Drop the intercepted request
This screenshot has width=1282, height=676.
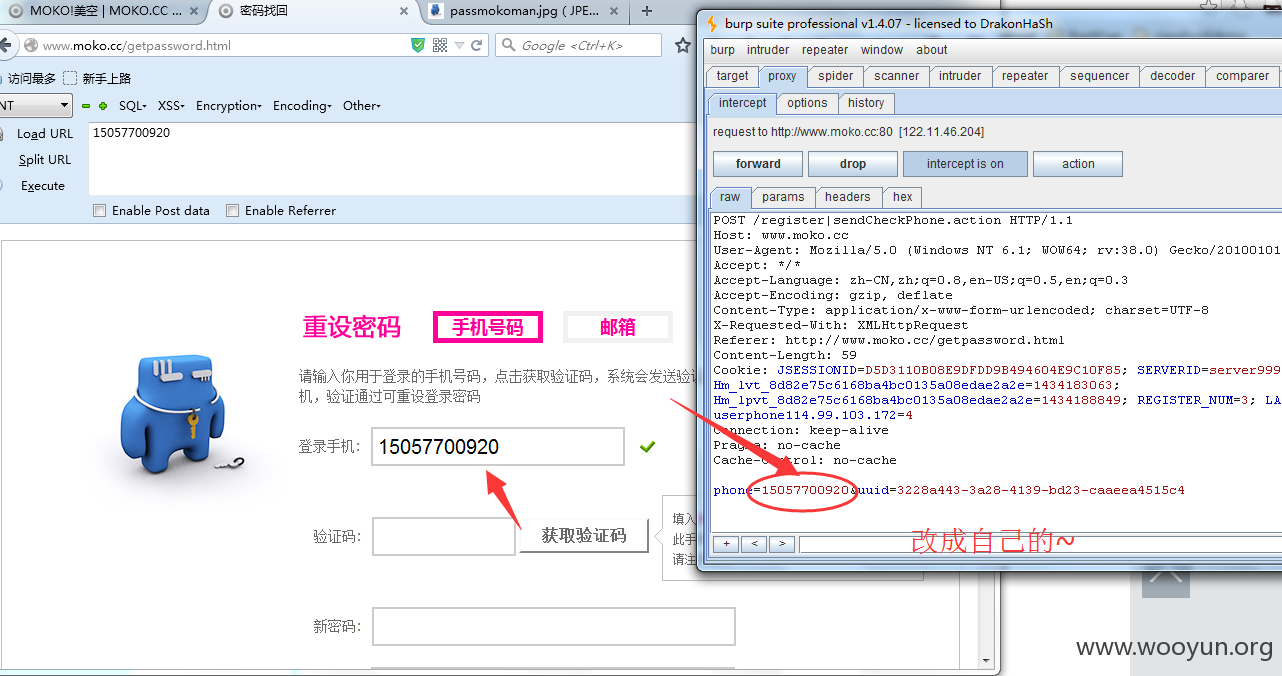pyautogui.click(x=853, y=164)
